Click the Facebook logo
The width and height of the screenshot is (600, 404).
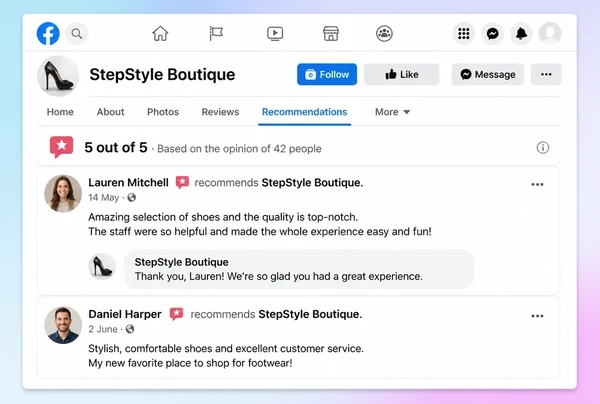(48, 34)
